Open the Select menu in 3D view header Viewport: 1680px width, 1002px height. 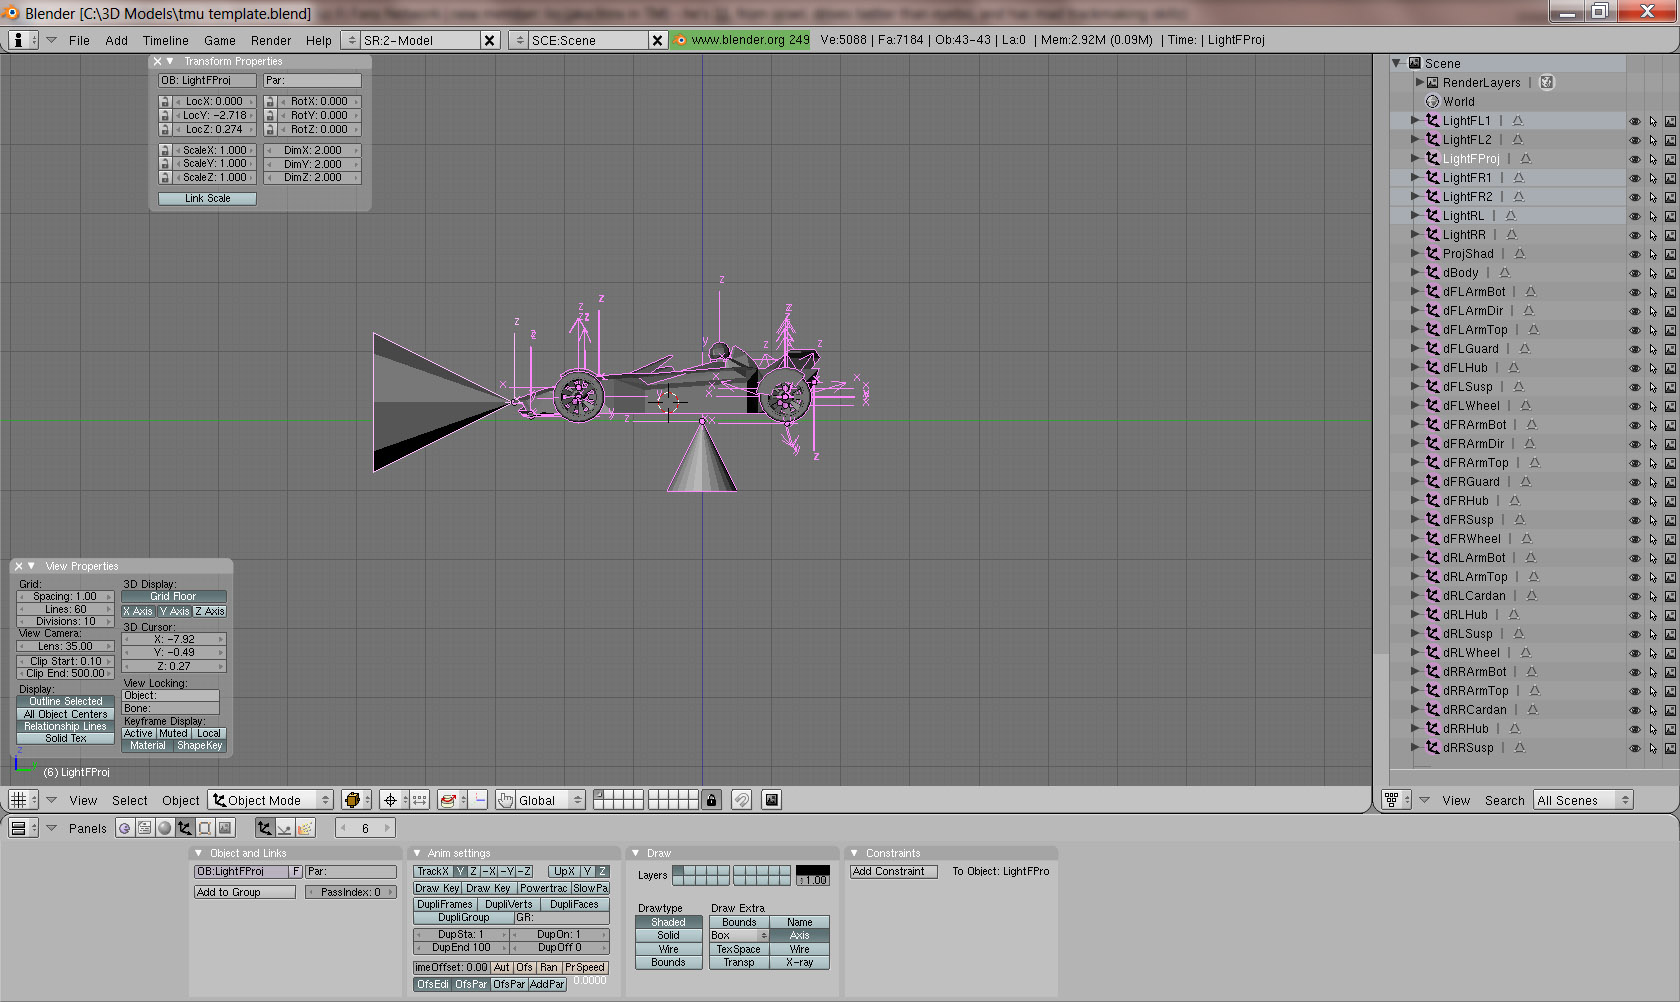tap(129, 801)
